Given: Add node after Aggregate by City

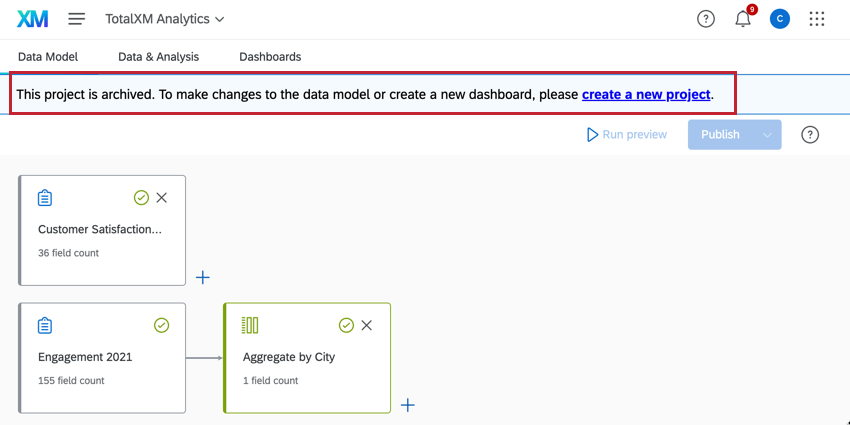Looking at the screenshot, I should (407, 405).
